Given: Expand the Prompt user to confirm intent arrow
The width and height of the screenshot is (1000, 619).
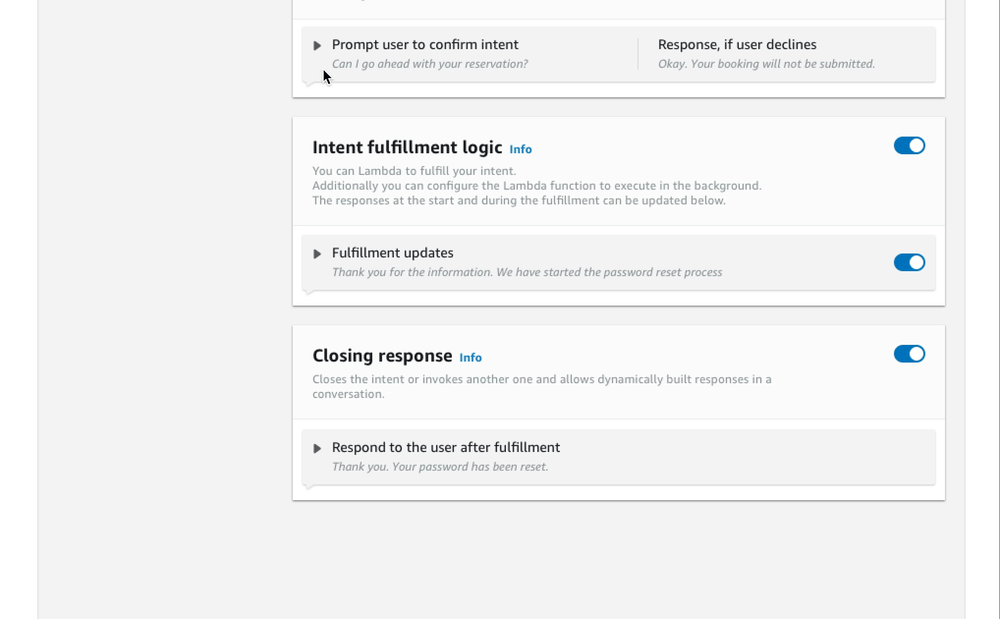Looking at the screenshot, I should tap(317, 45).
